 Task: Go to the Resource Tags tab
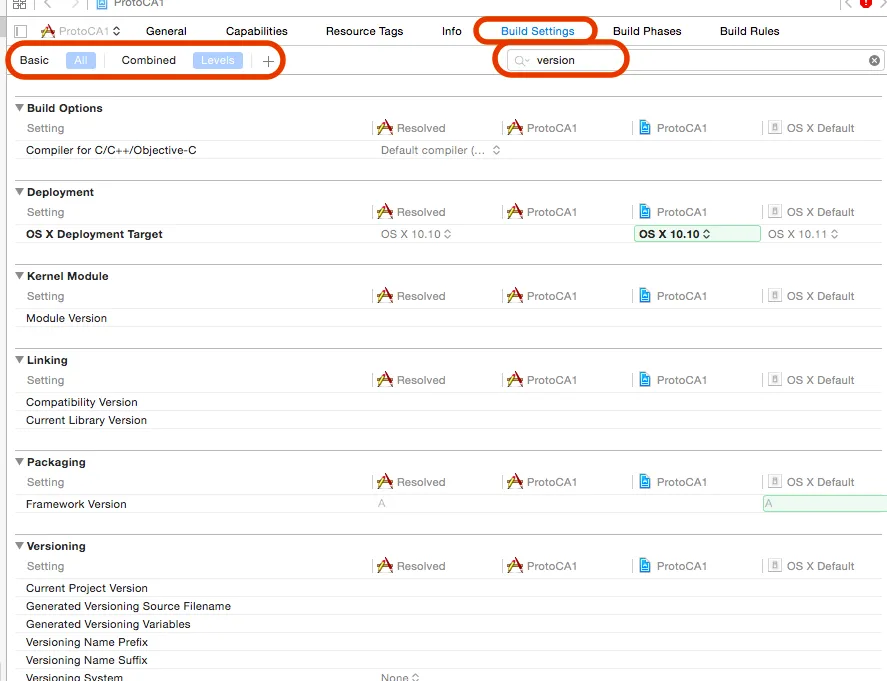pyautogui.click(x=364, y=31)
